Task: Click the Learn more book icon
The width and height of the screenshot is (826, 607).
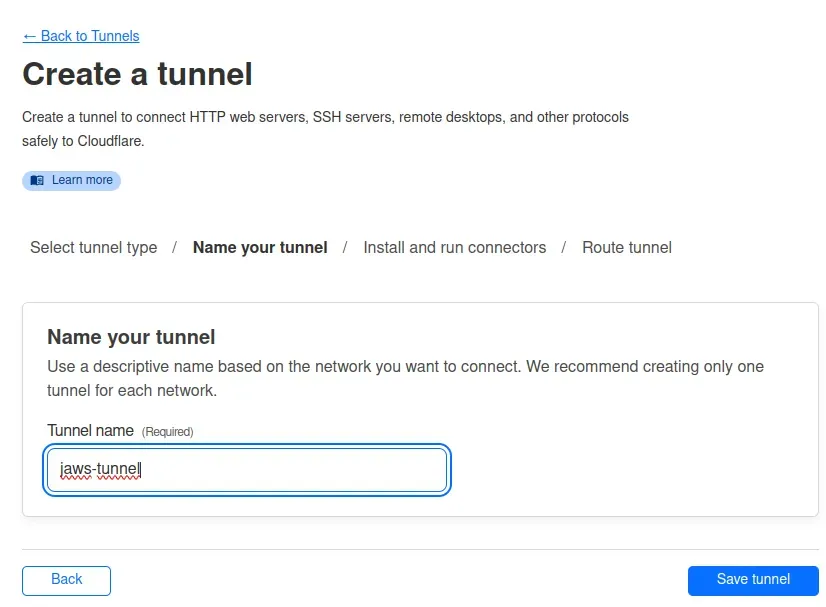Action: coord(37,180)
